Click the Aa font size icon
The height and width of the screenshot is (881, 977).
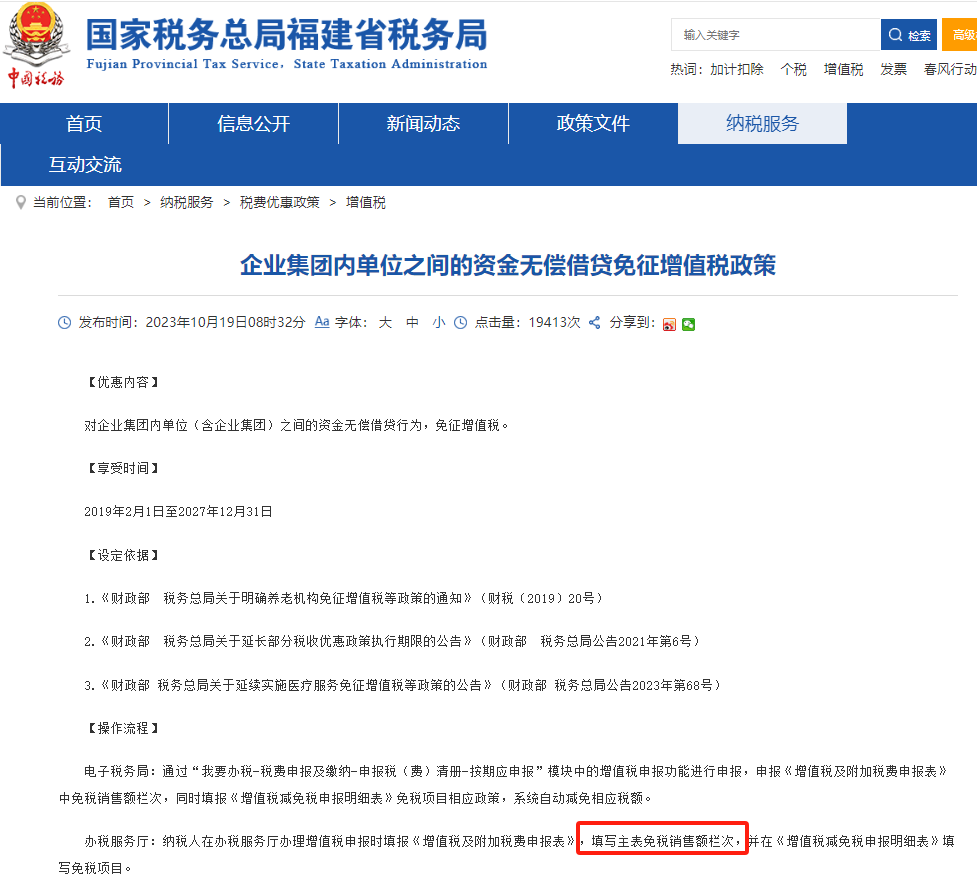[x=320, y=322]
